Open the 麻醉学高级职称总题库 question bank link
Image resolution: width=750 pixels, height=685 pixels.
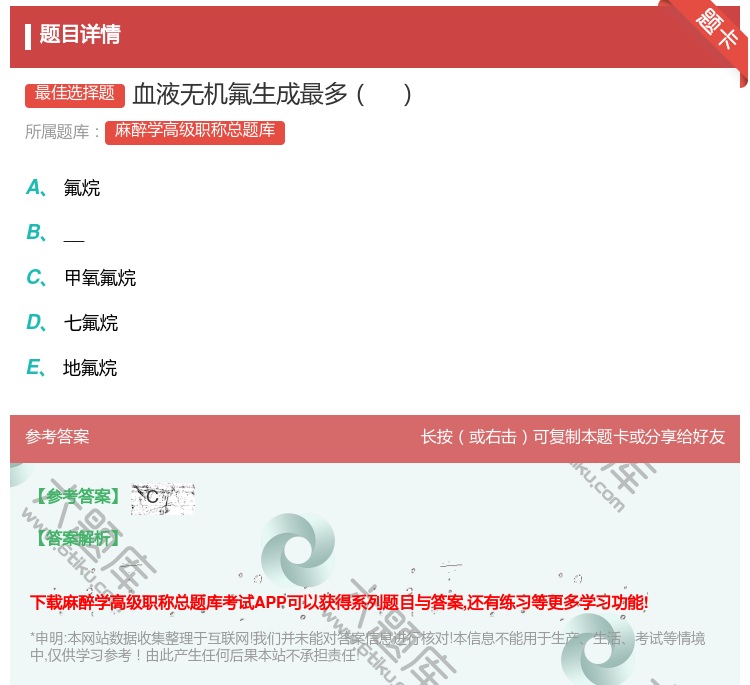pos(195,132)
